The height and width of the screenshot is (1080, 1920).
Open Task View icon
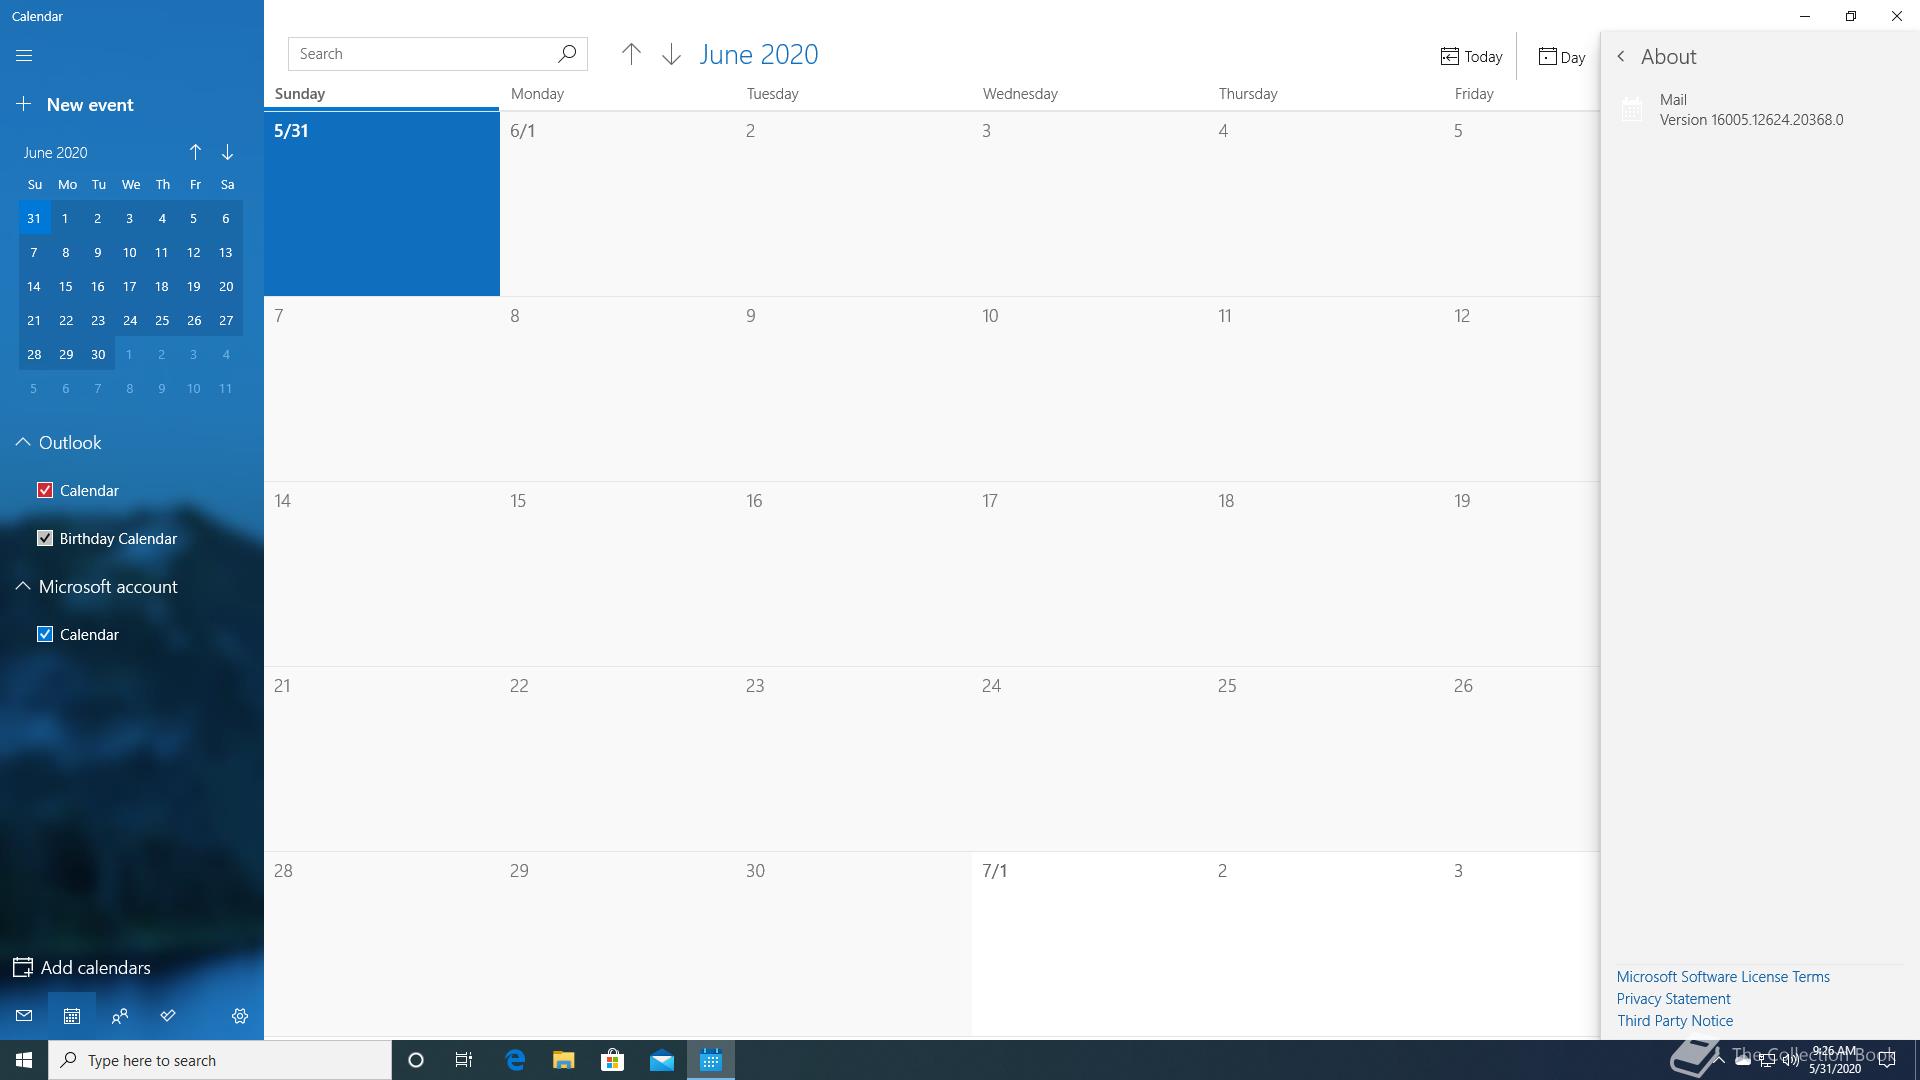click(464, 1060)
